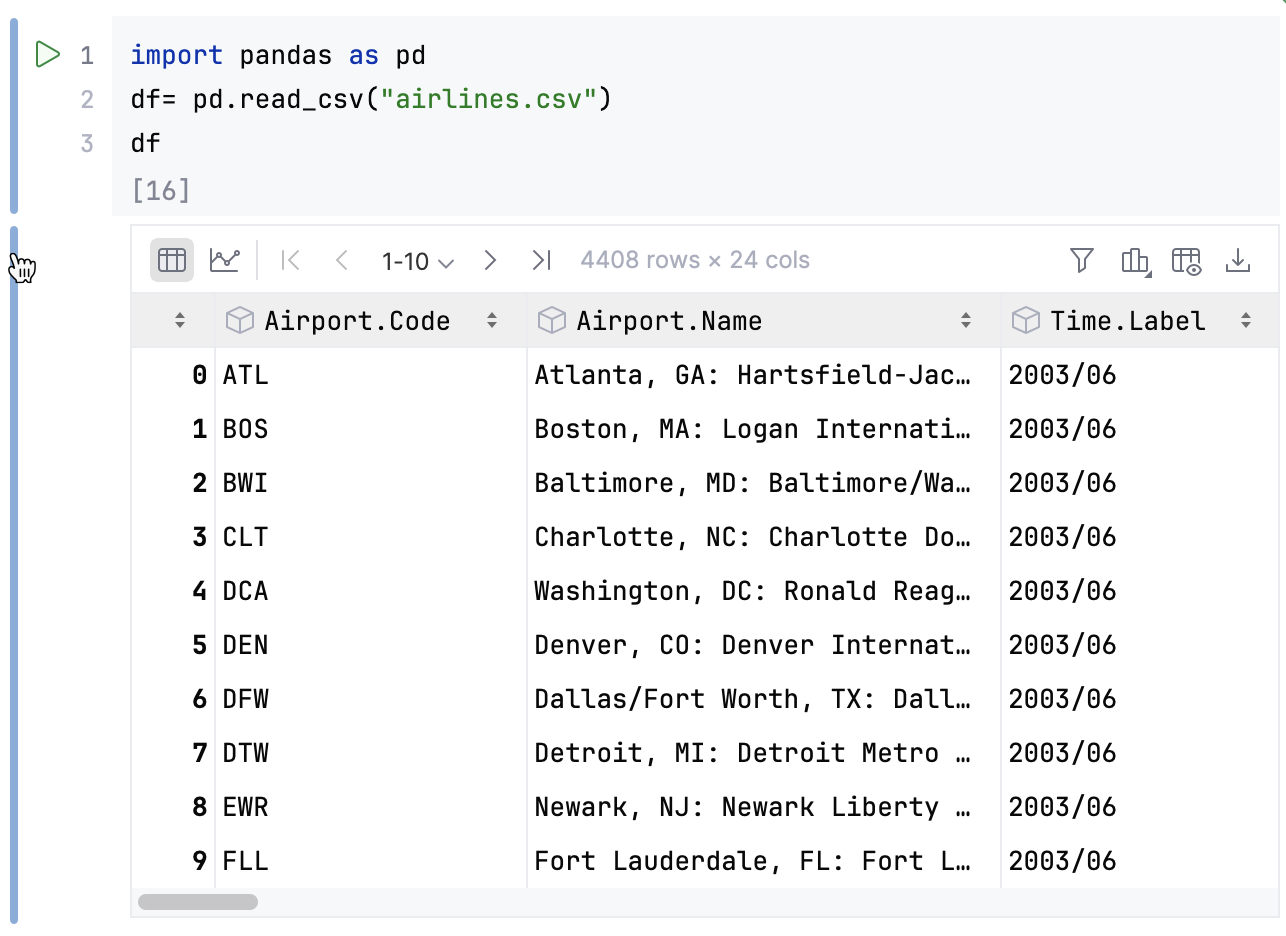Screen dimensions: 1286x936
Task: Go to next page of rows
Action: (x=490, y=261)
